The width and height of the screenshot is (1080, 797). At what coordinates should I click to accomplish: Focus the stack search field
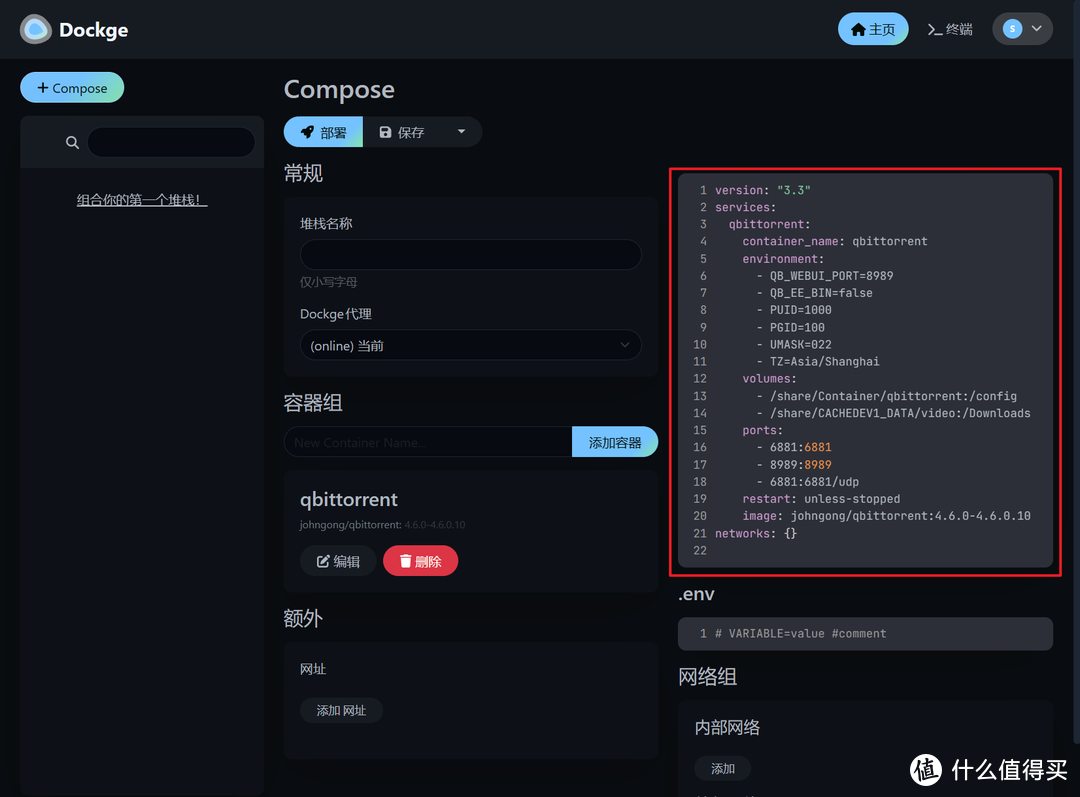(x=171, y=143)
